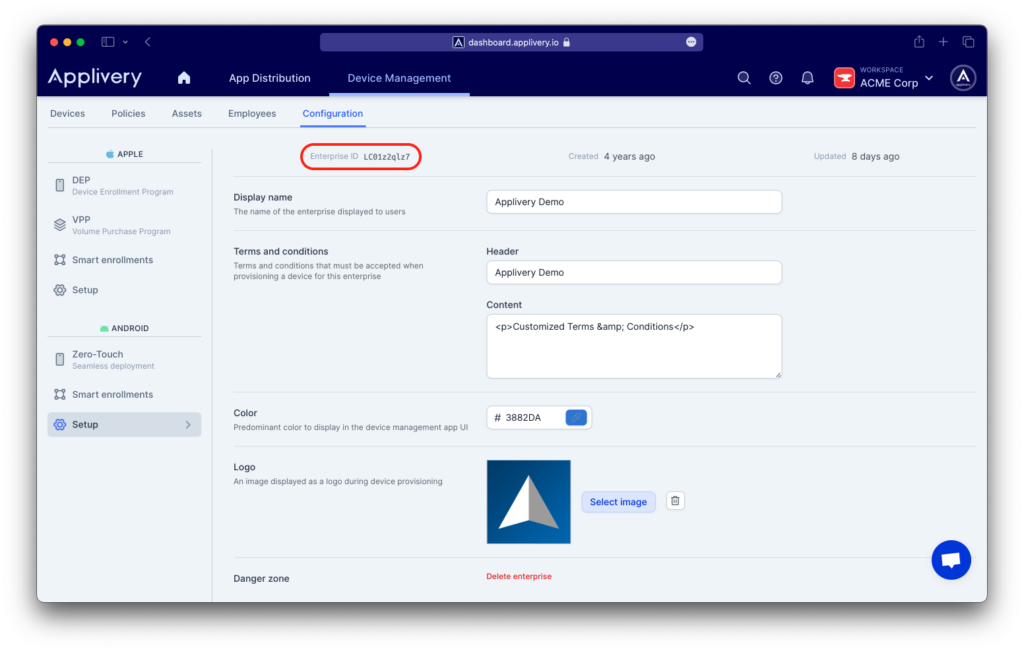This screenshot has height=651, width=1024.
Task: Open the notifications bell
Action: (x=807, y=78)
